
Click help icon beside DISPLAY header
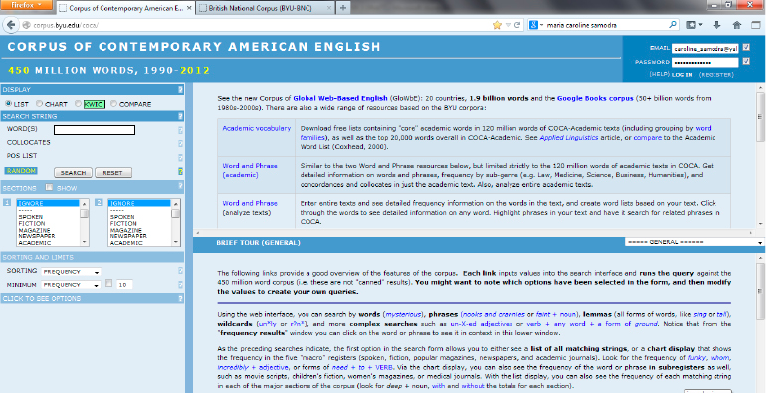click(180, 89)
